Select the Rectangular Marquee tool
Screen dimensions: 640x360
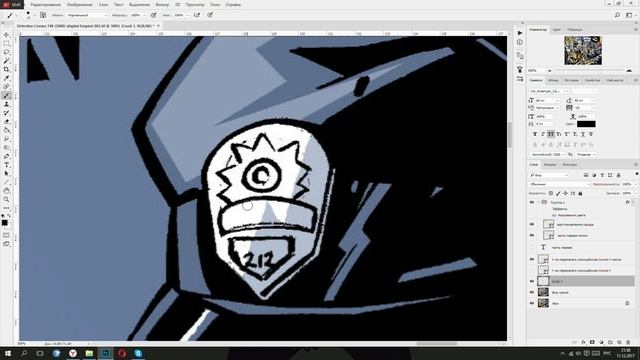[7, 44]
